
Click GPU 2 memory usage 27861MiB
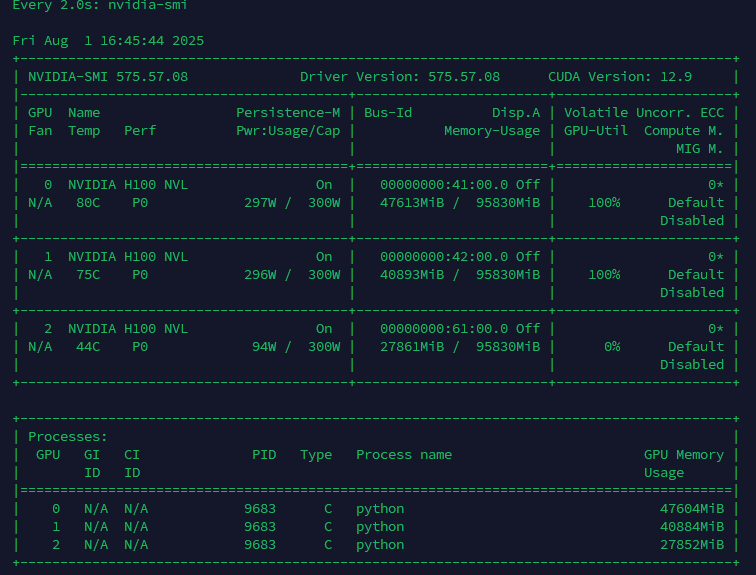412,347
